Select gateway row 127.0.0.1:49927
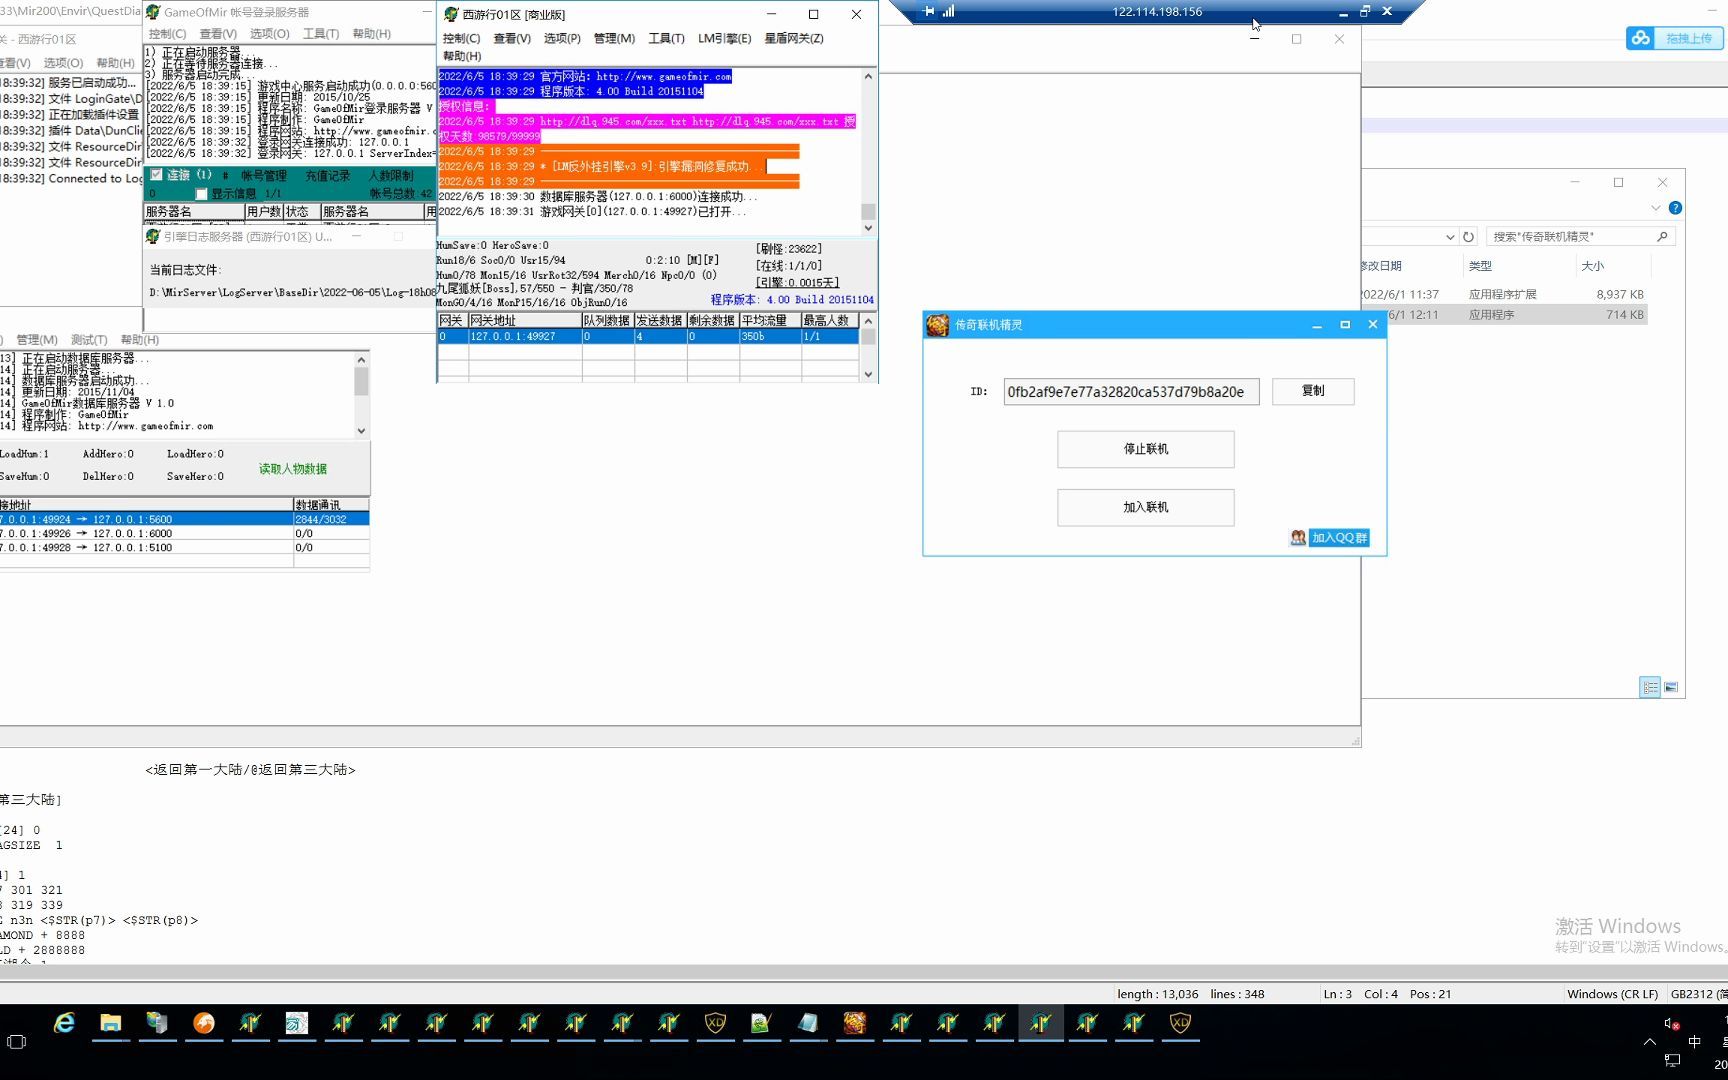 (x=647, y=337)
